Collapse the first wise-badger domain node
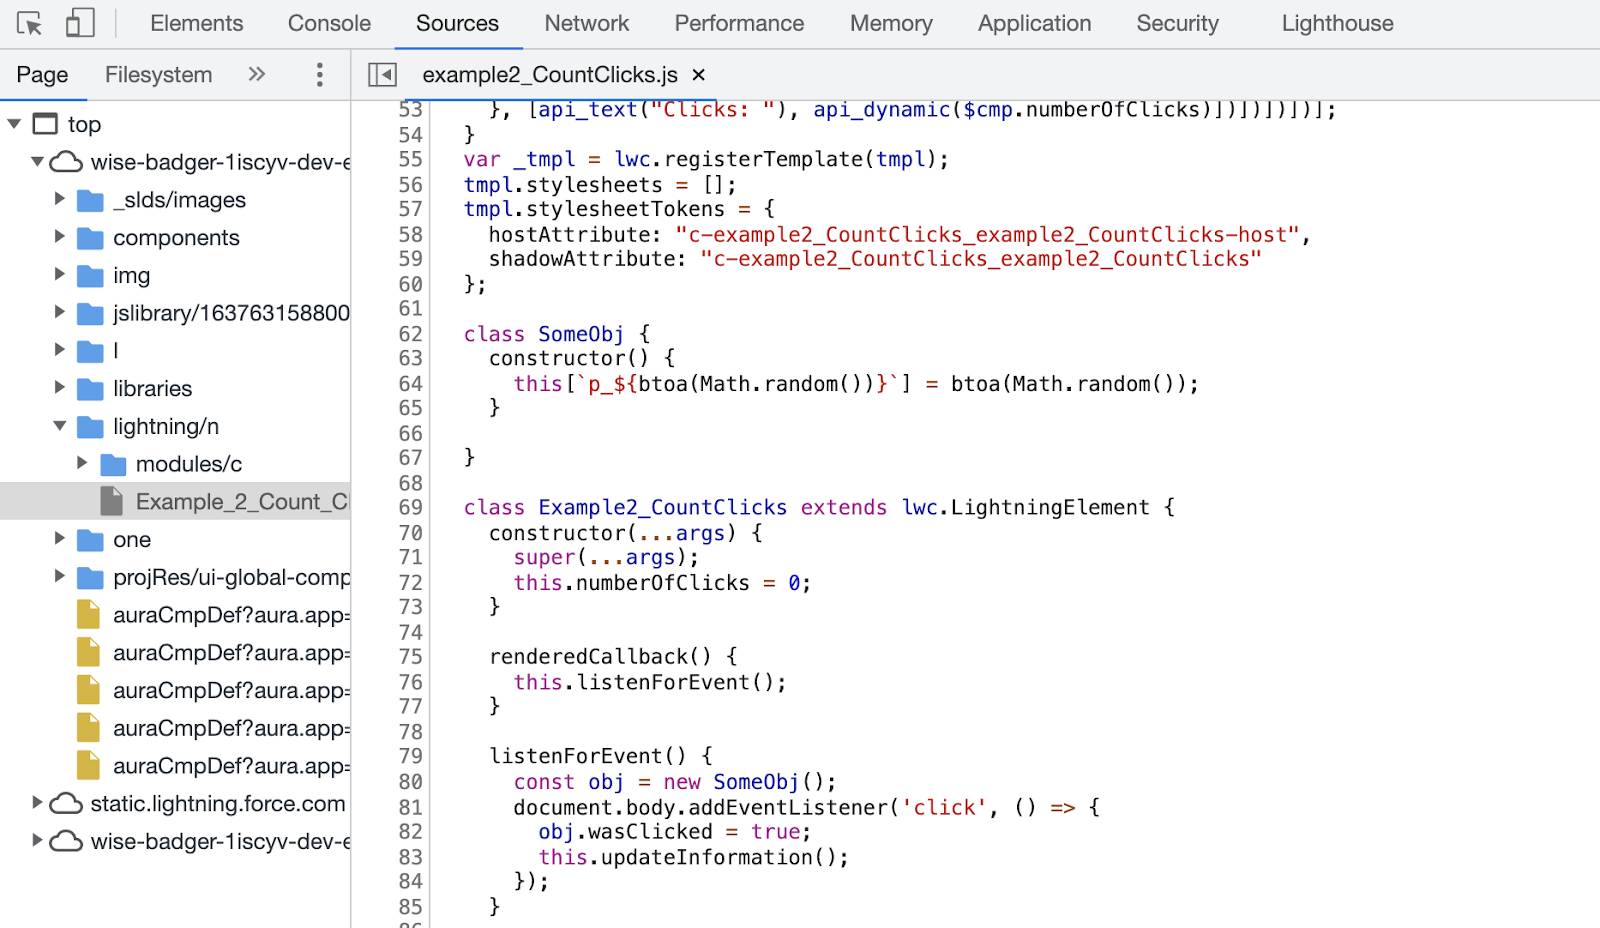The image size is (1600, 928). [37, 162]
